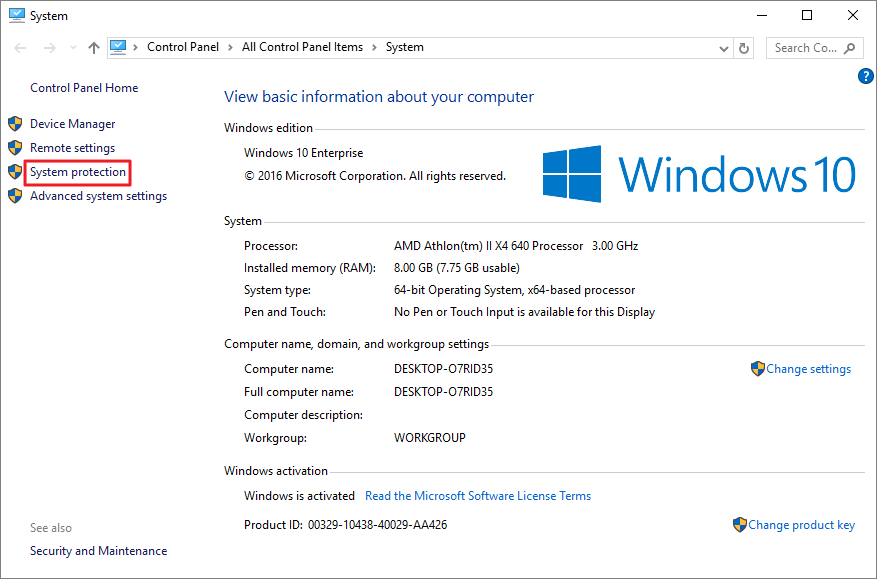Click the No Pen or Touch Input text
The image size is (877, 579).
524,312
